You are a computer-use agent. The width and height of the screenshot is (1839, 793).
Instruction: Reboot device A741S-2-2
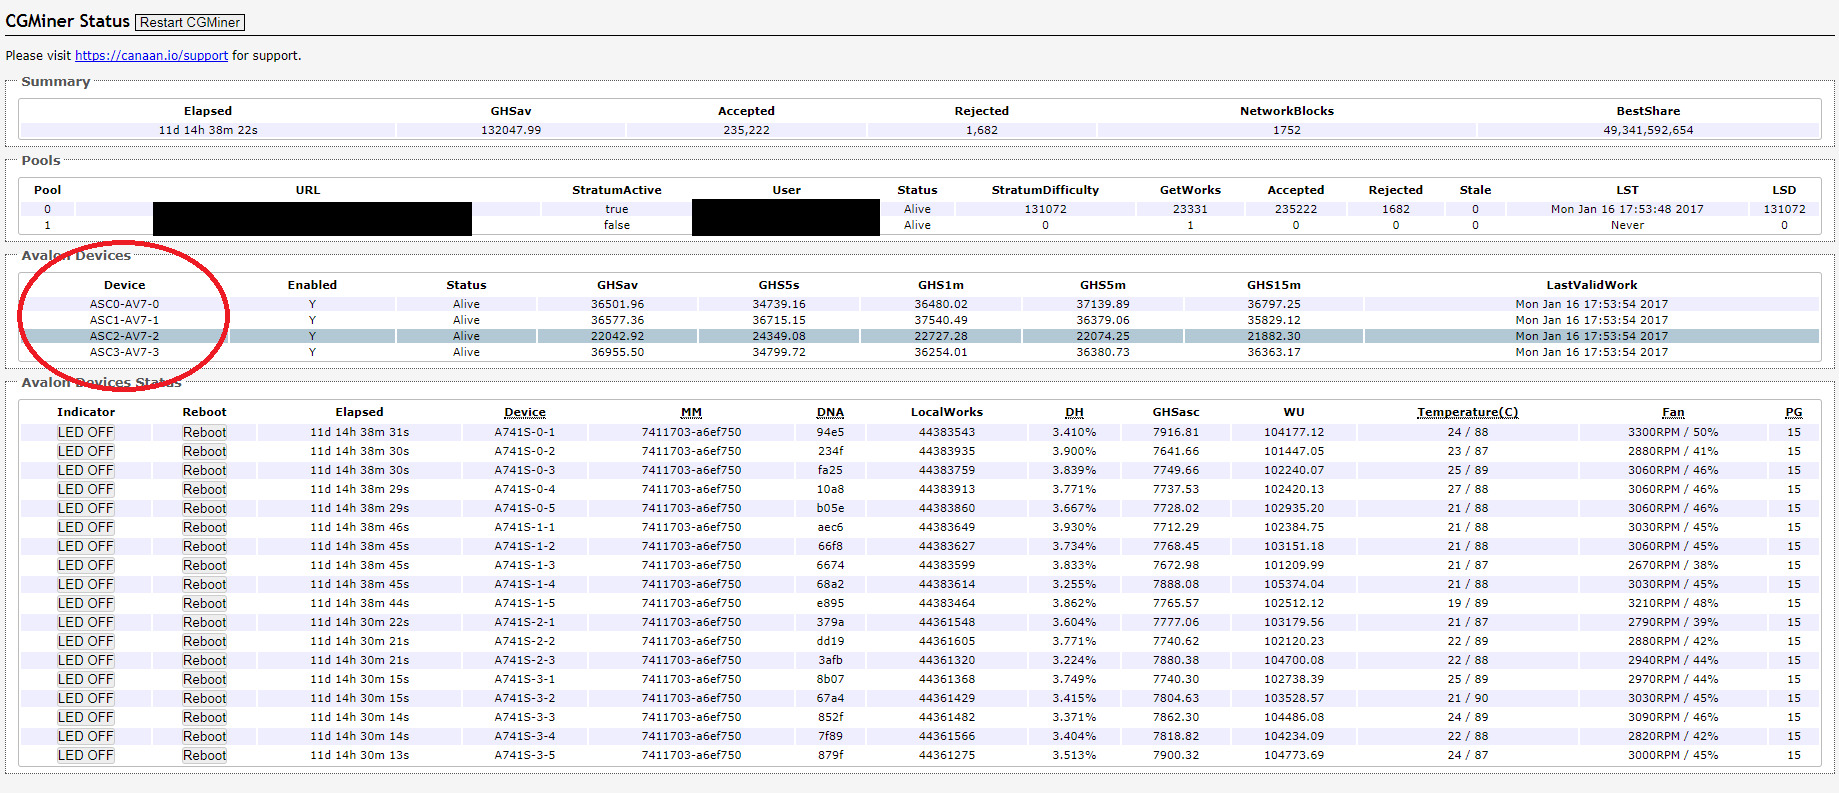[x=204, y=641]
